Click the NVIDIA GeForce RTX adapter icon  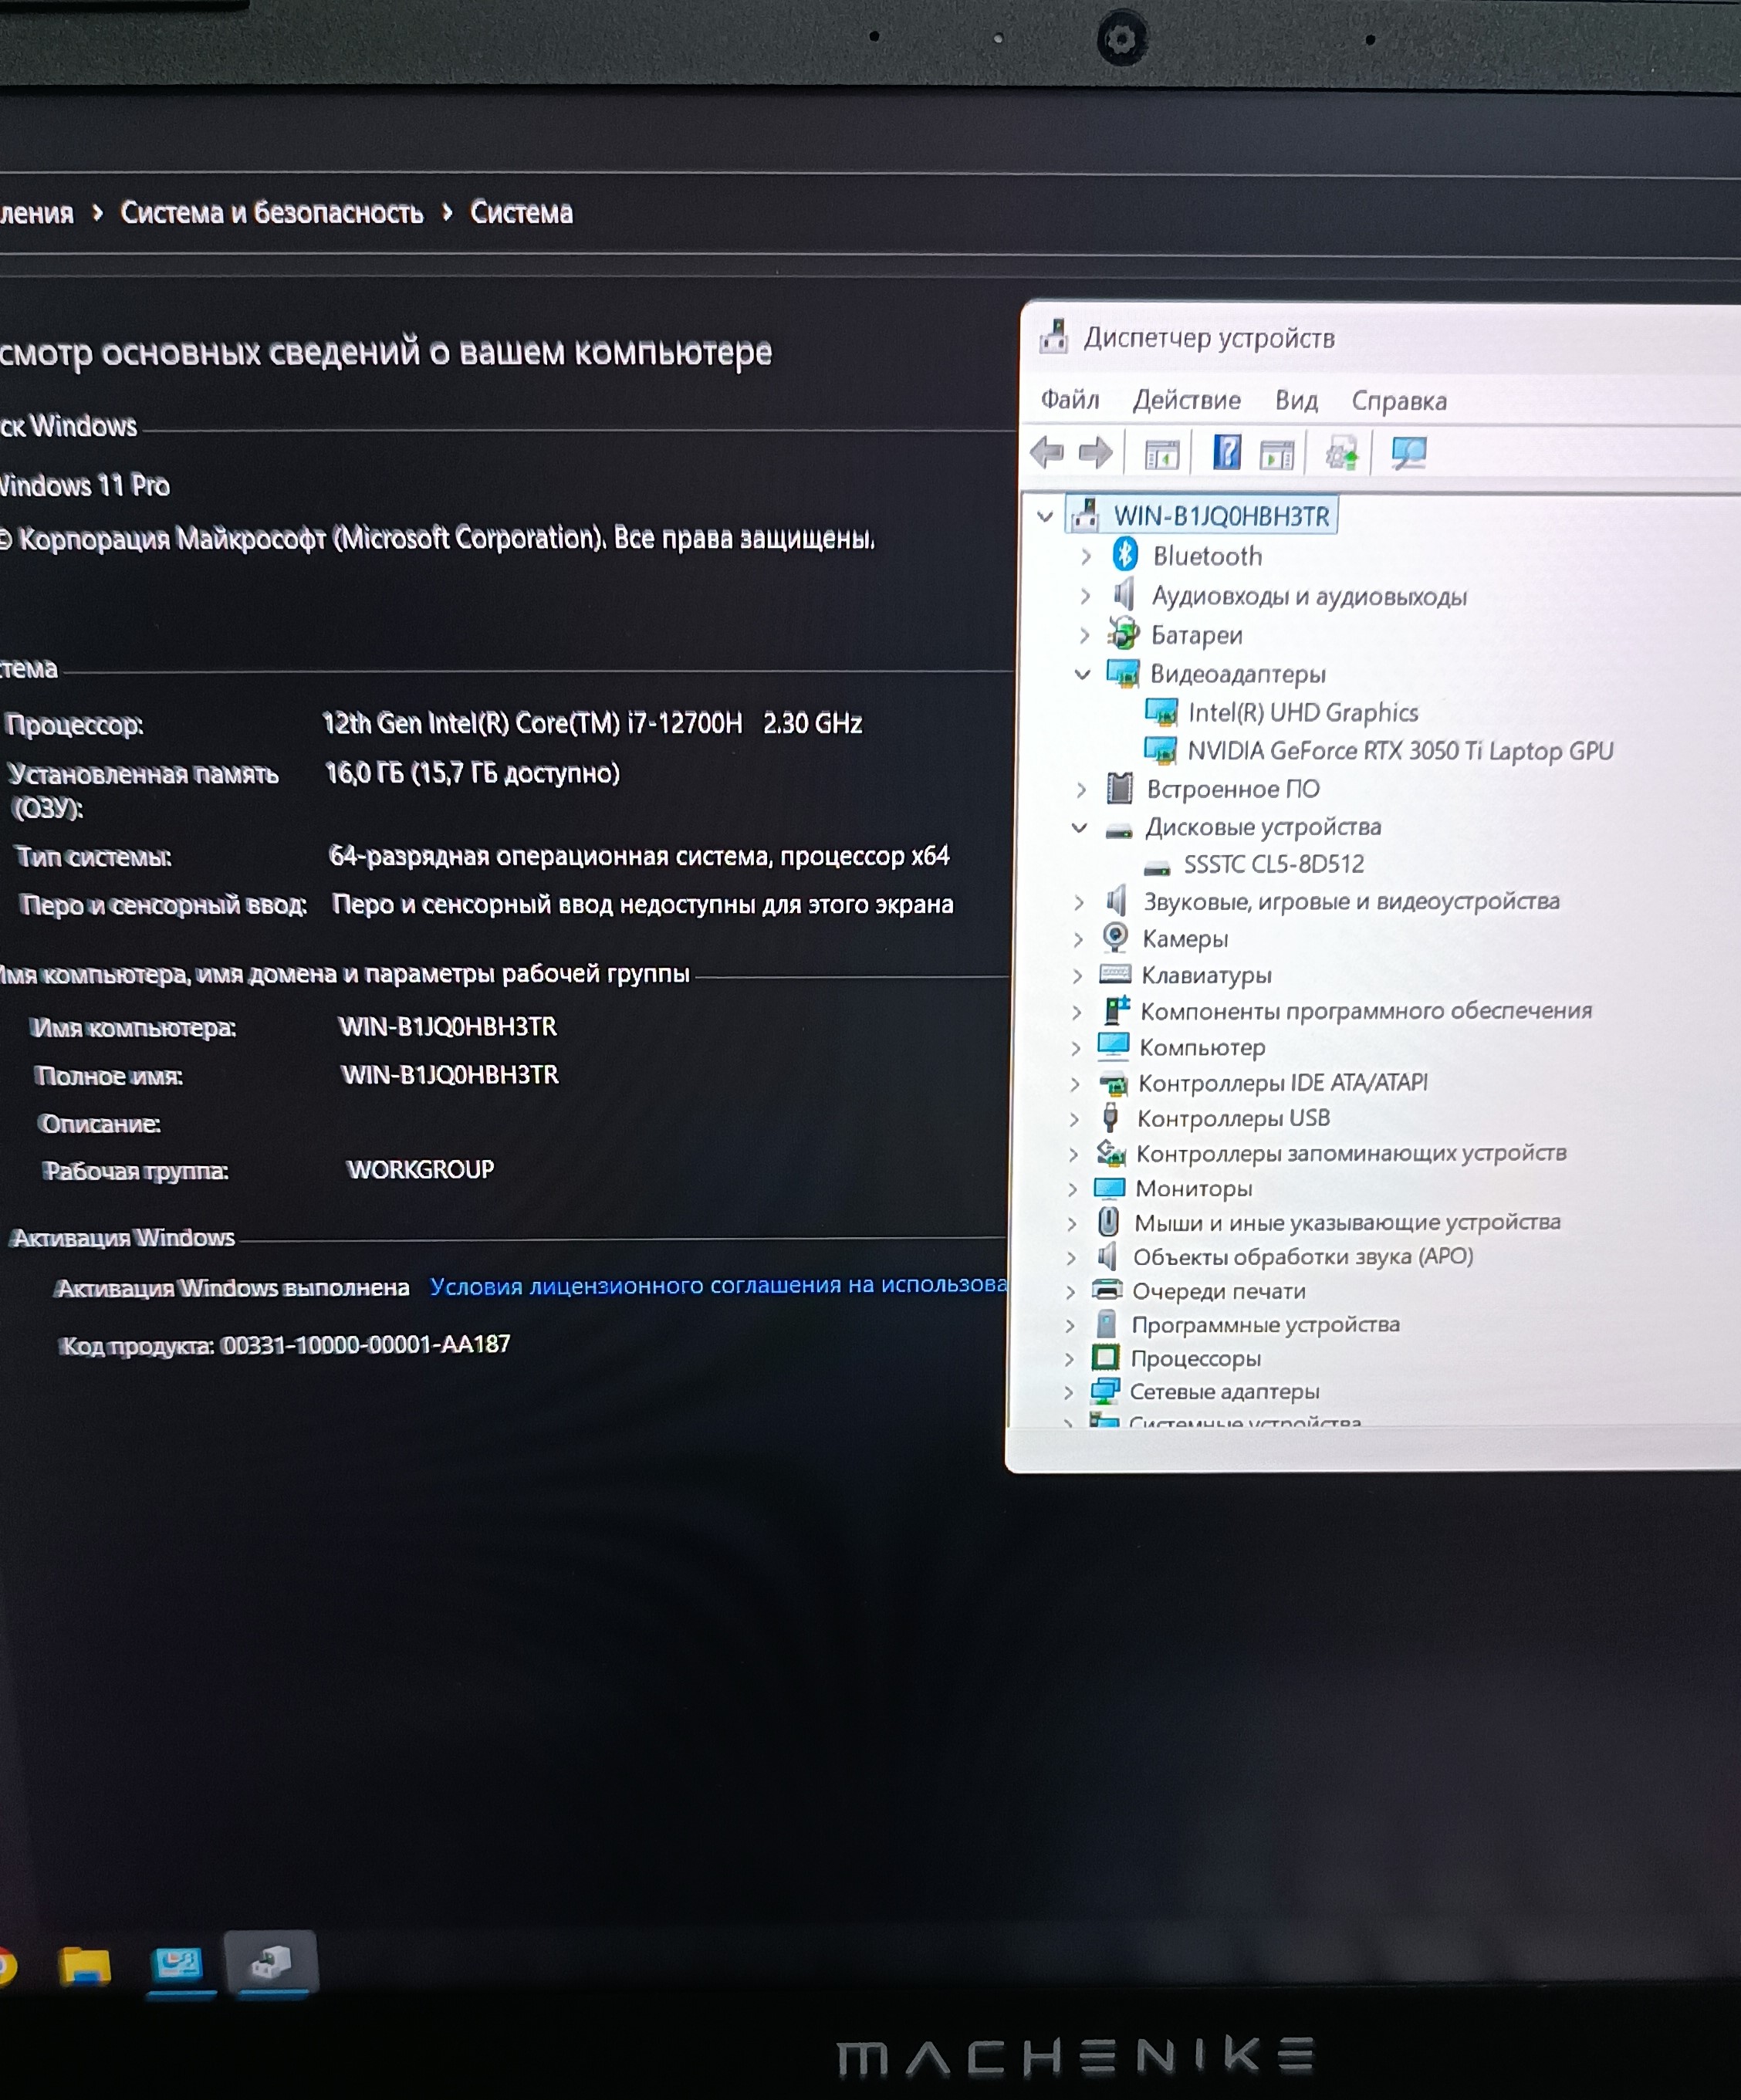pos(1160,750)
